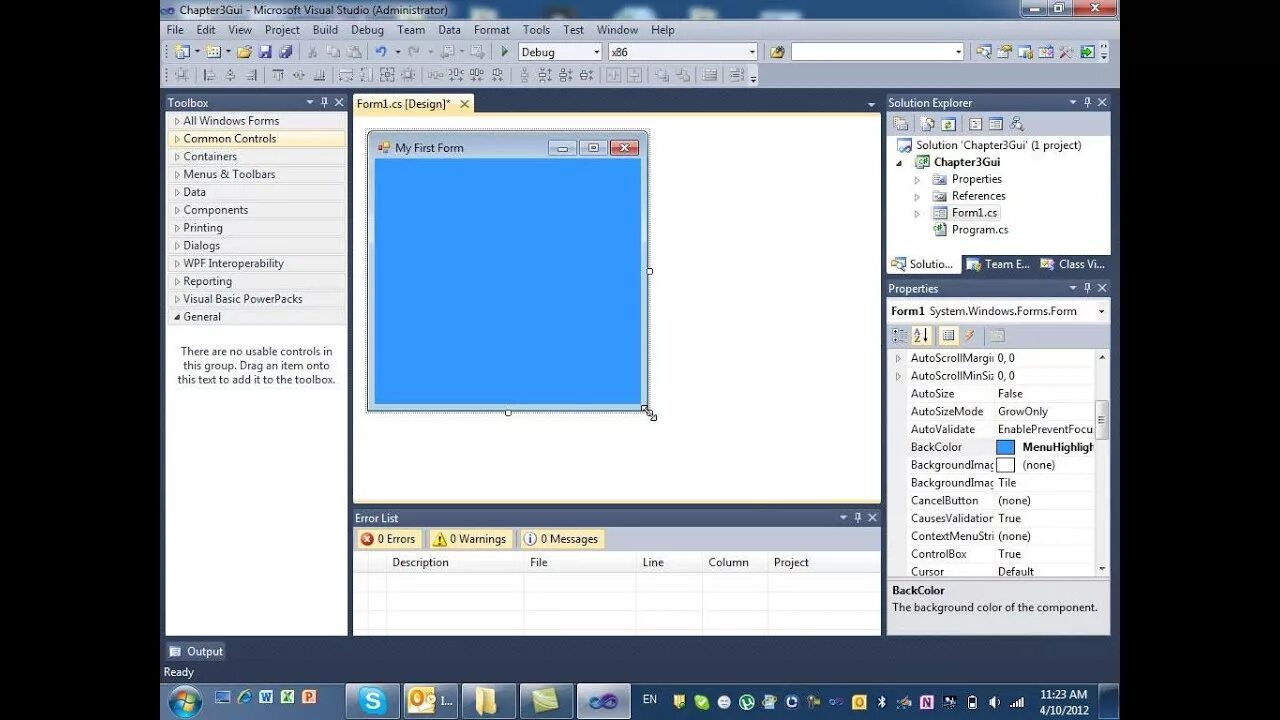Click the Open File folder icon
The height and width of the screenshot is (720, 1280).
pyautogui.click(x=244, y=52)
